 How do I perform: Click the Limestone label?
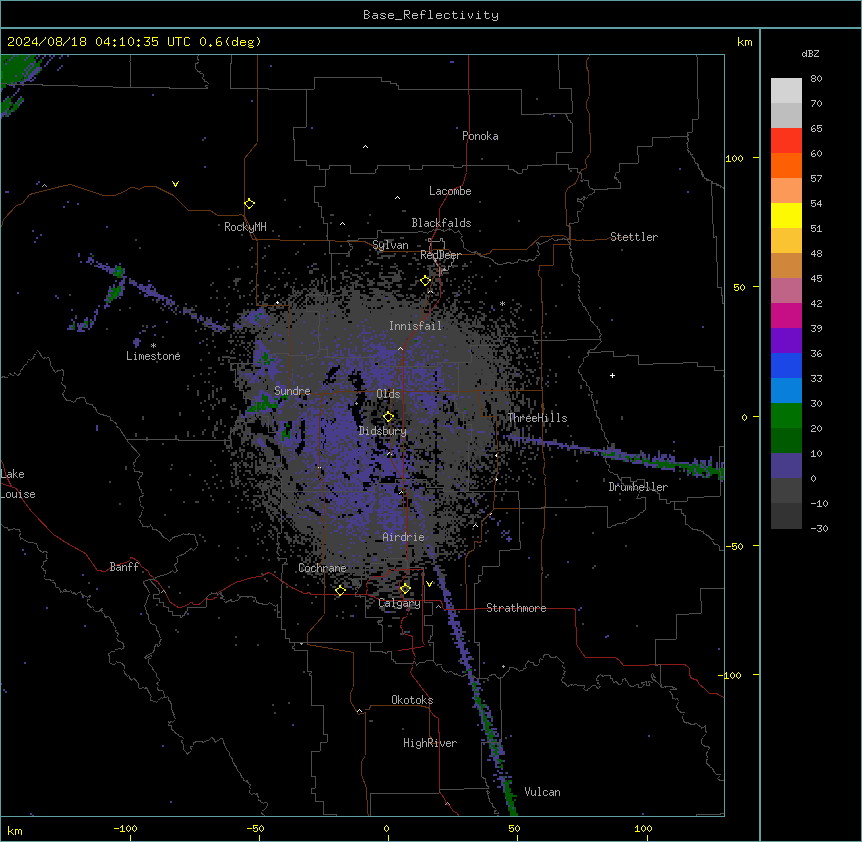click(153, 356)
